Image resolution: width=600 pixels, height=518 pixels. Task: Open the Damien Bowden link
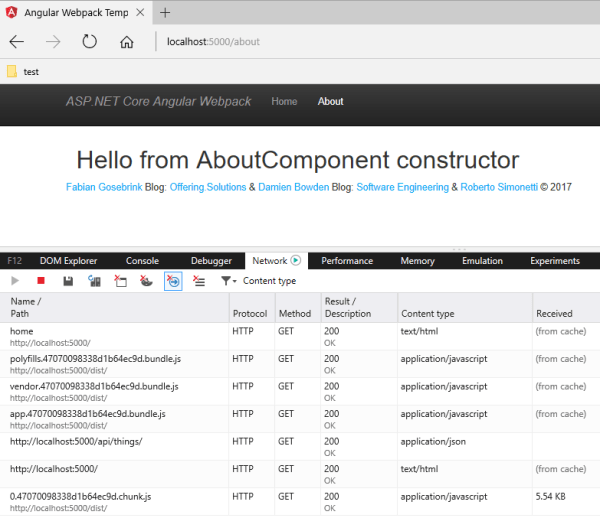pos(293,187)
